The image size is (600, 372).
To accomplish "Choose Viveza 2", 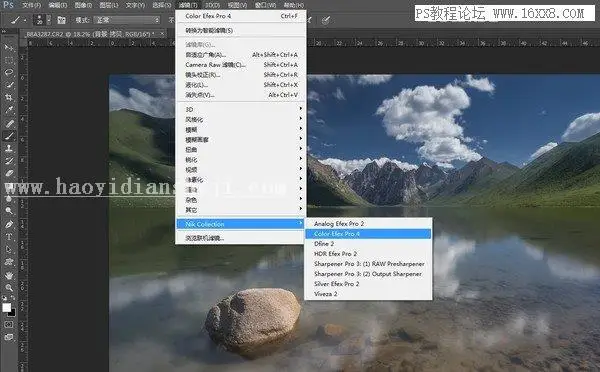I will click(x=368, y=294).
